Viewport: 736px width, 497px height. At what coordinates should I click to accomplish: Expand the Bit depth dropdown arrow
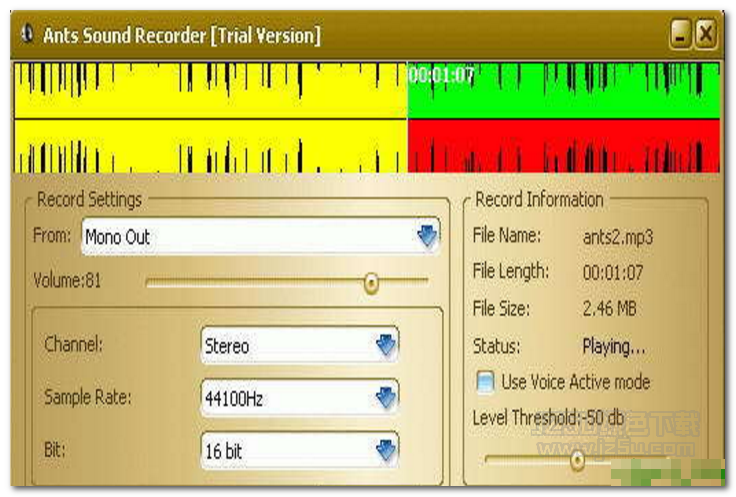pyautogui.click(x=386, y=451)
